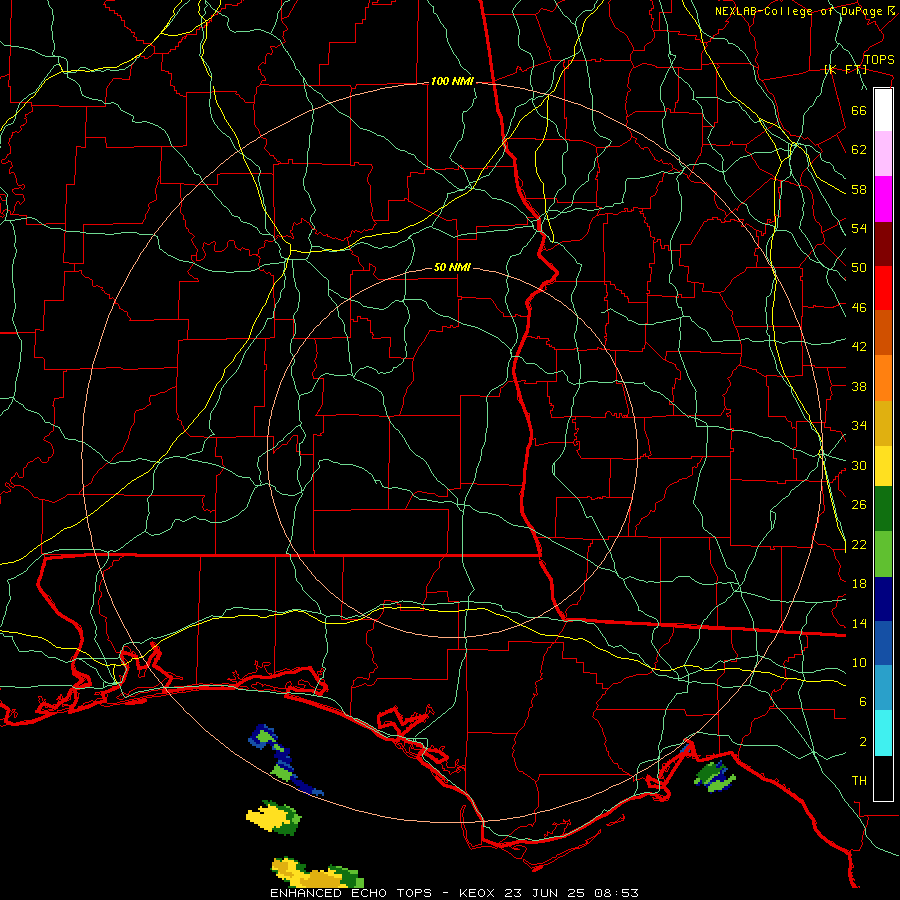The width and height of the screenshot is (900, 900).
Task: Click the legend value 22
Action: [x=859, y=544]
